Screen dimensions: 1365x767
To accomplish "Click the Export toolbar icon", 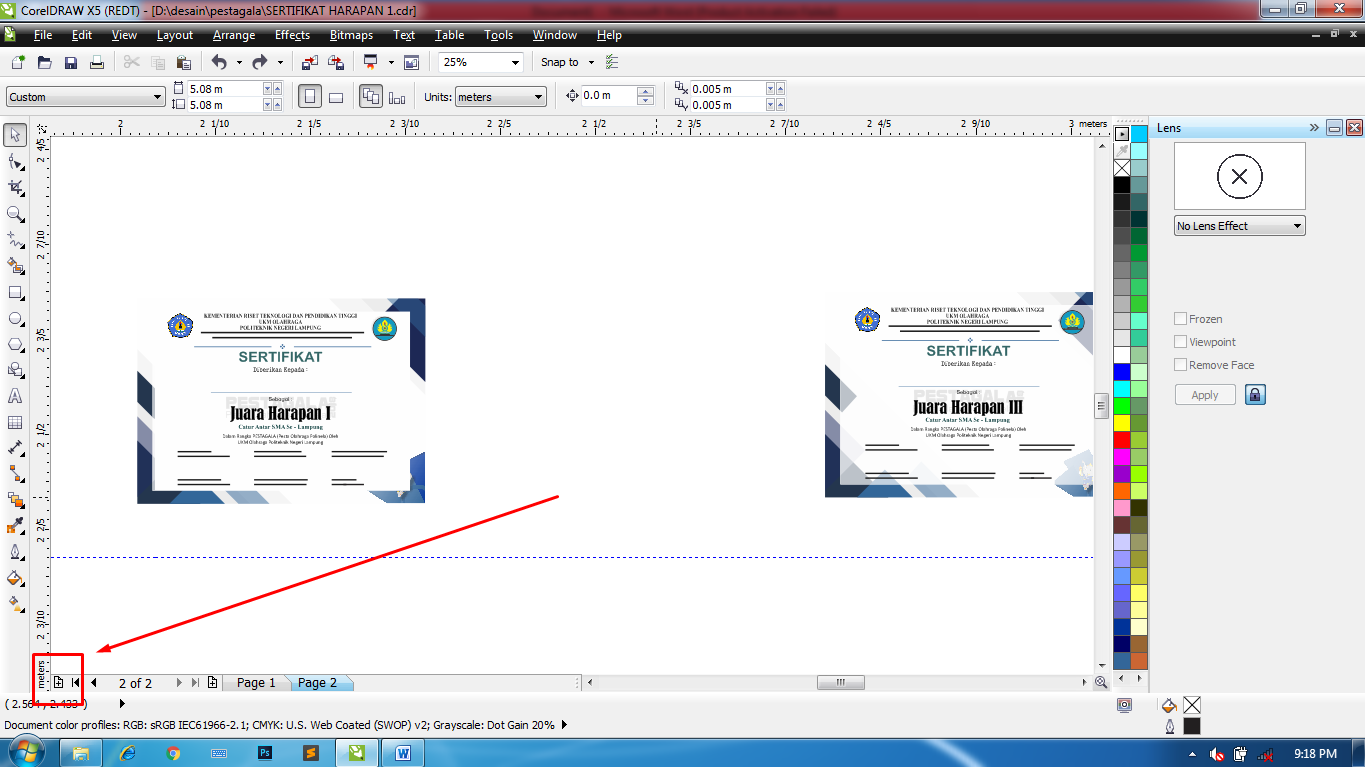I will point(336,61).
